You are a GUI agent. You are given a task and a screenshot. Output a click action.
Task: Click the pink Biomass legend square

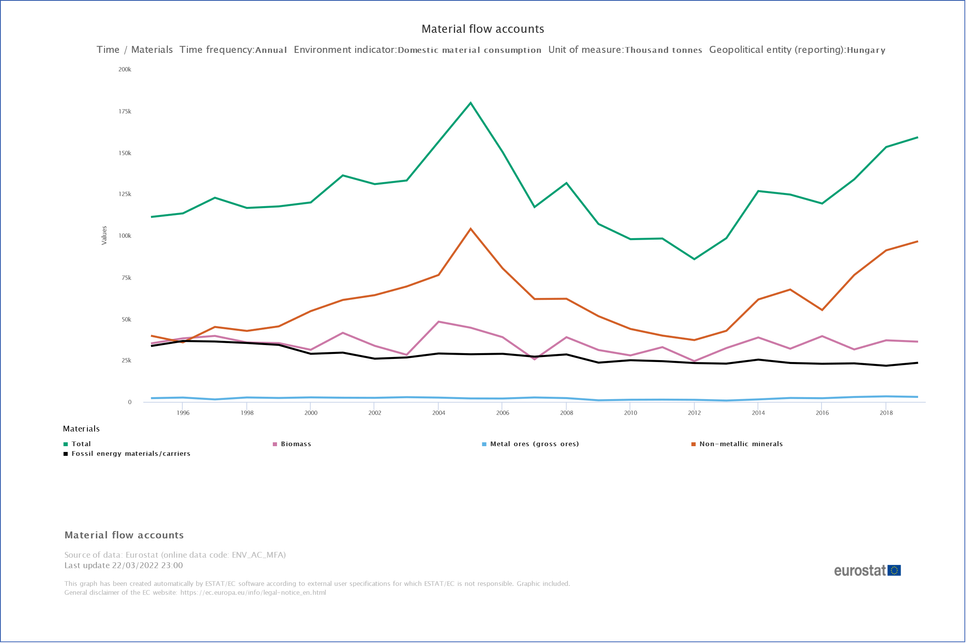click(275, 444)
